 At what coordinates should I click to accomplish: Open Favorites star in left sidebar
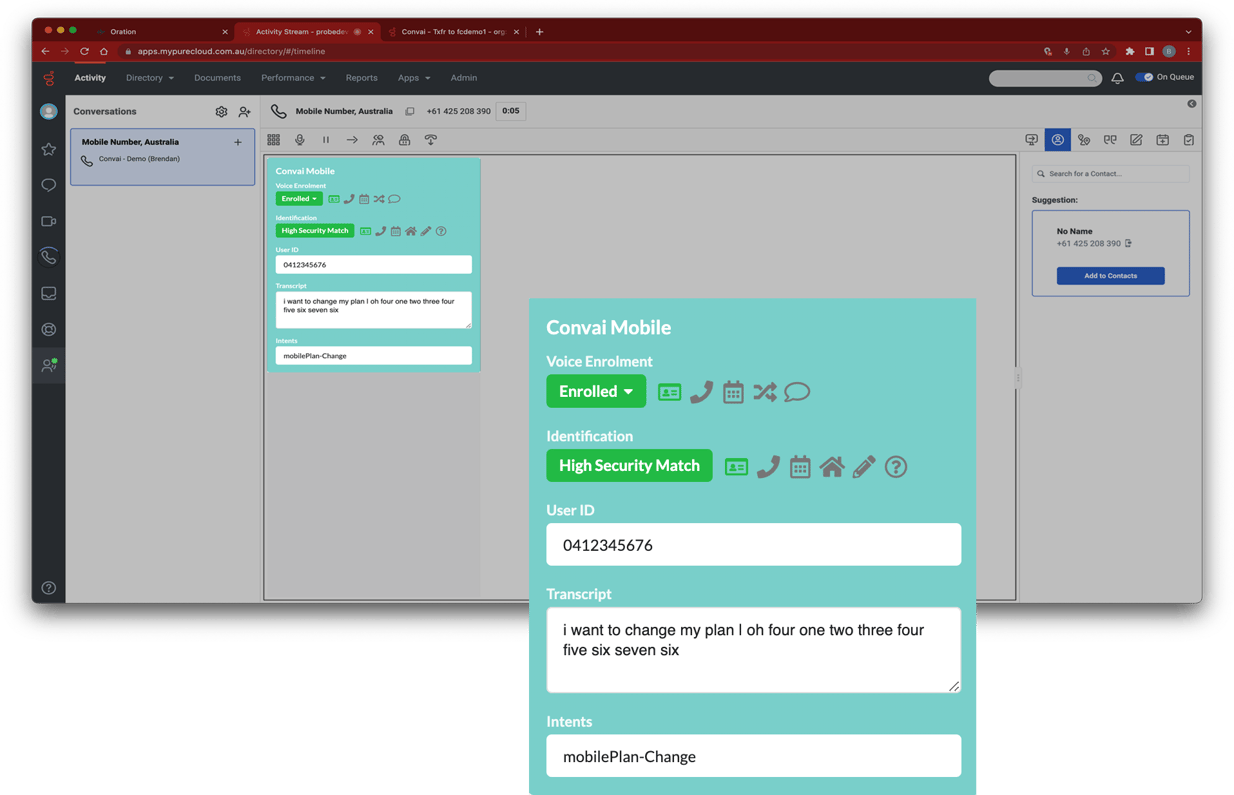point(49,149)
